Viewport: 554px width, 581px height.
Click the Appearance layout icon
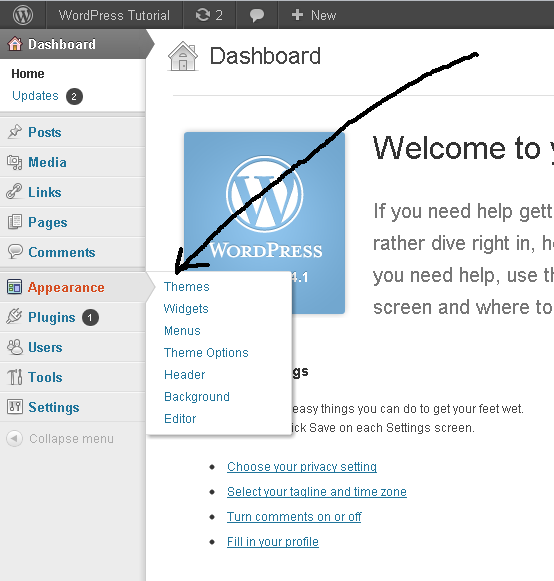coord(14,287)
